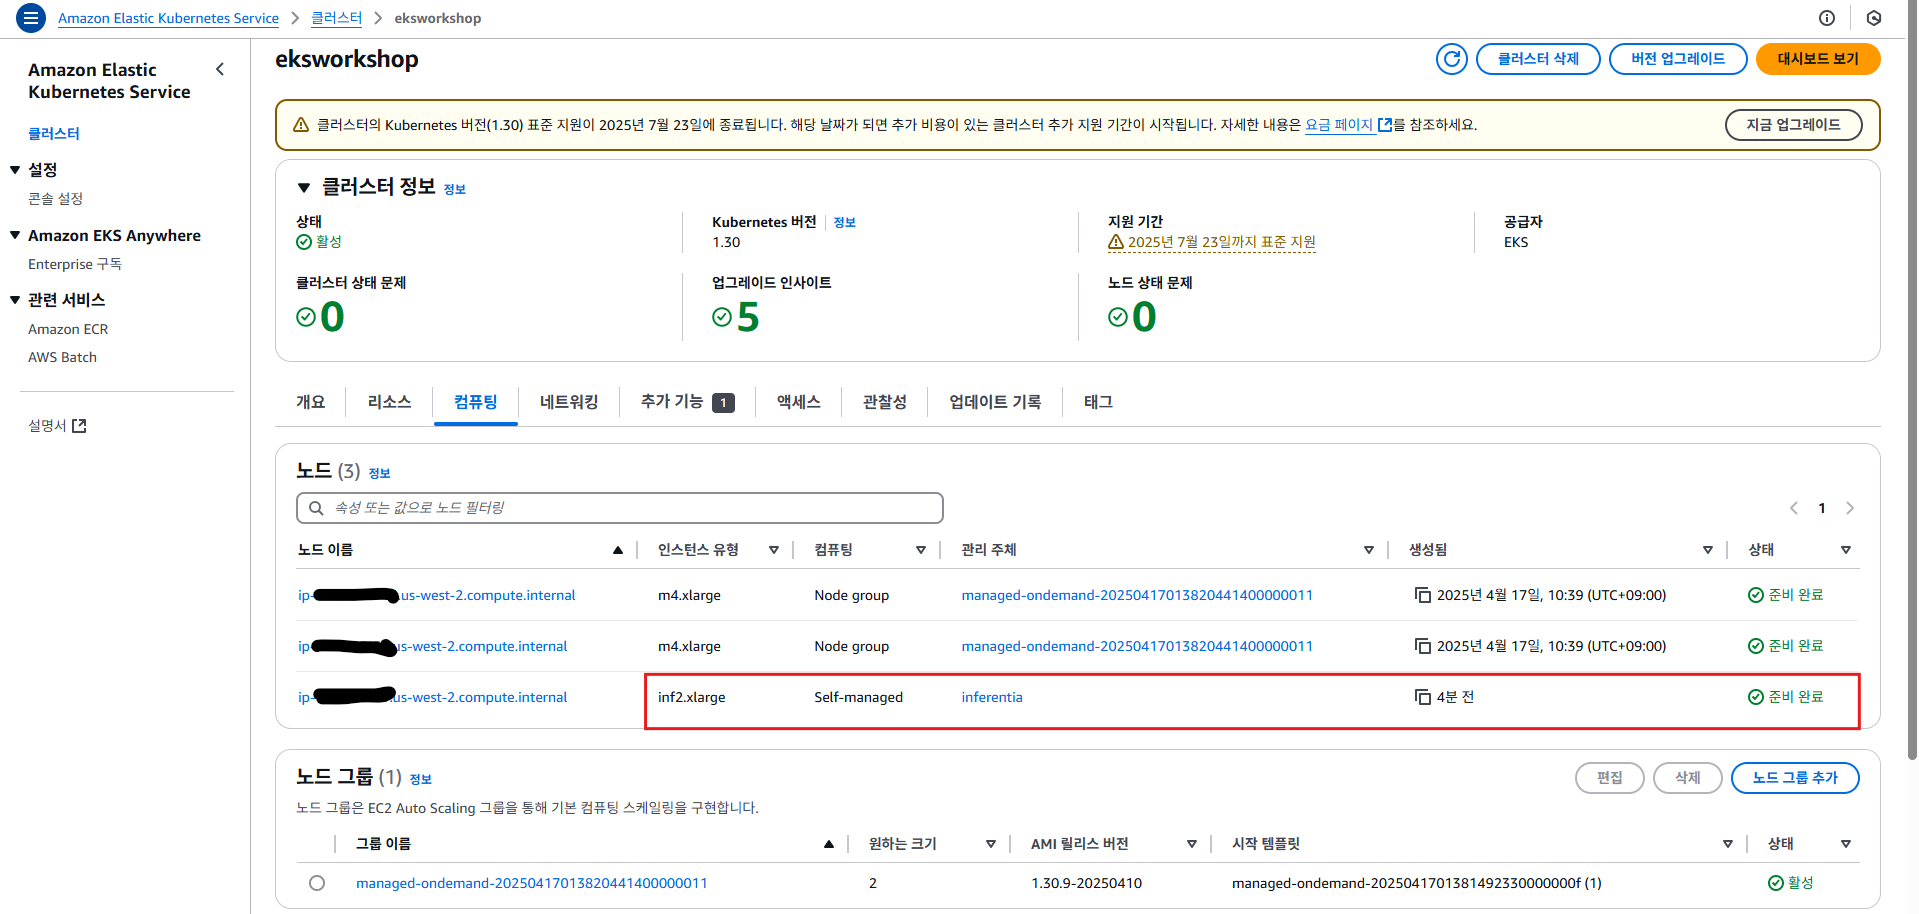Collapse the 관련 서비스 sidebar section
The image size is (1919, 914).
click(15, 300)
